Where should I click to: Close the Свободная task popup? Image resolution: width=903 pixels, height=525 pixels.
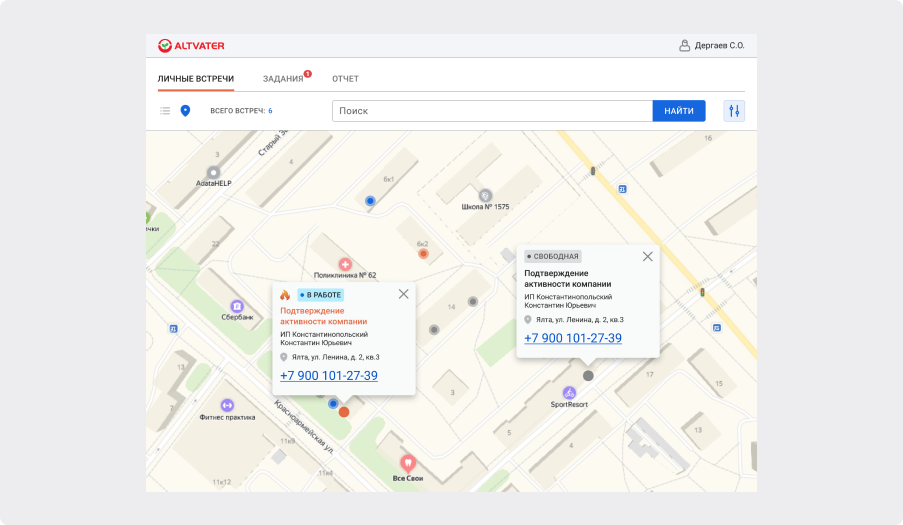coord(648,256)
